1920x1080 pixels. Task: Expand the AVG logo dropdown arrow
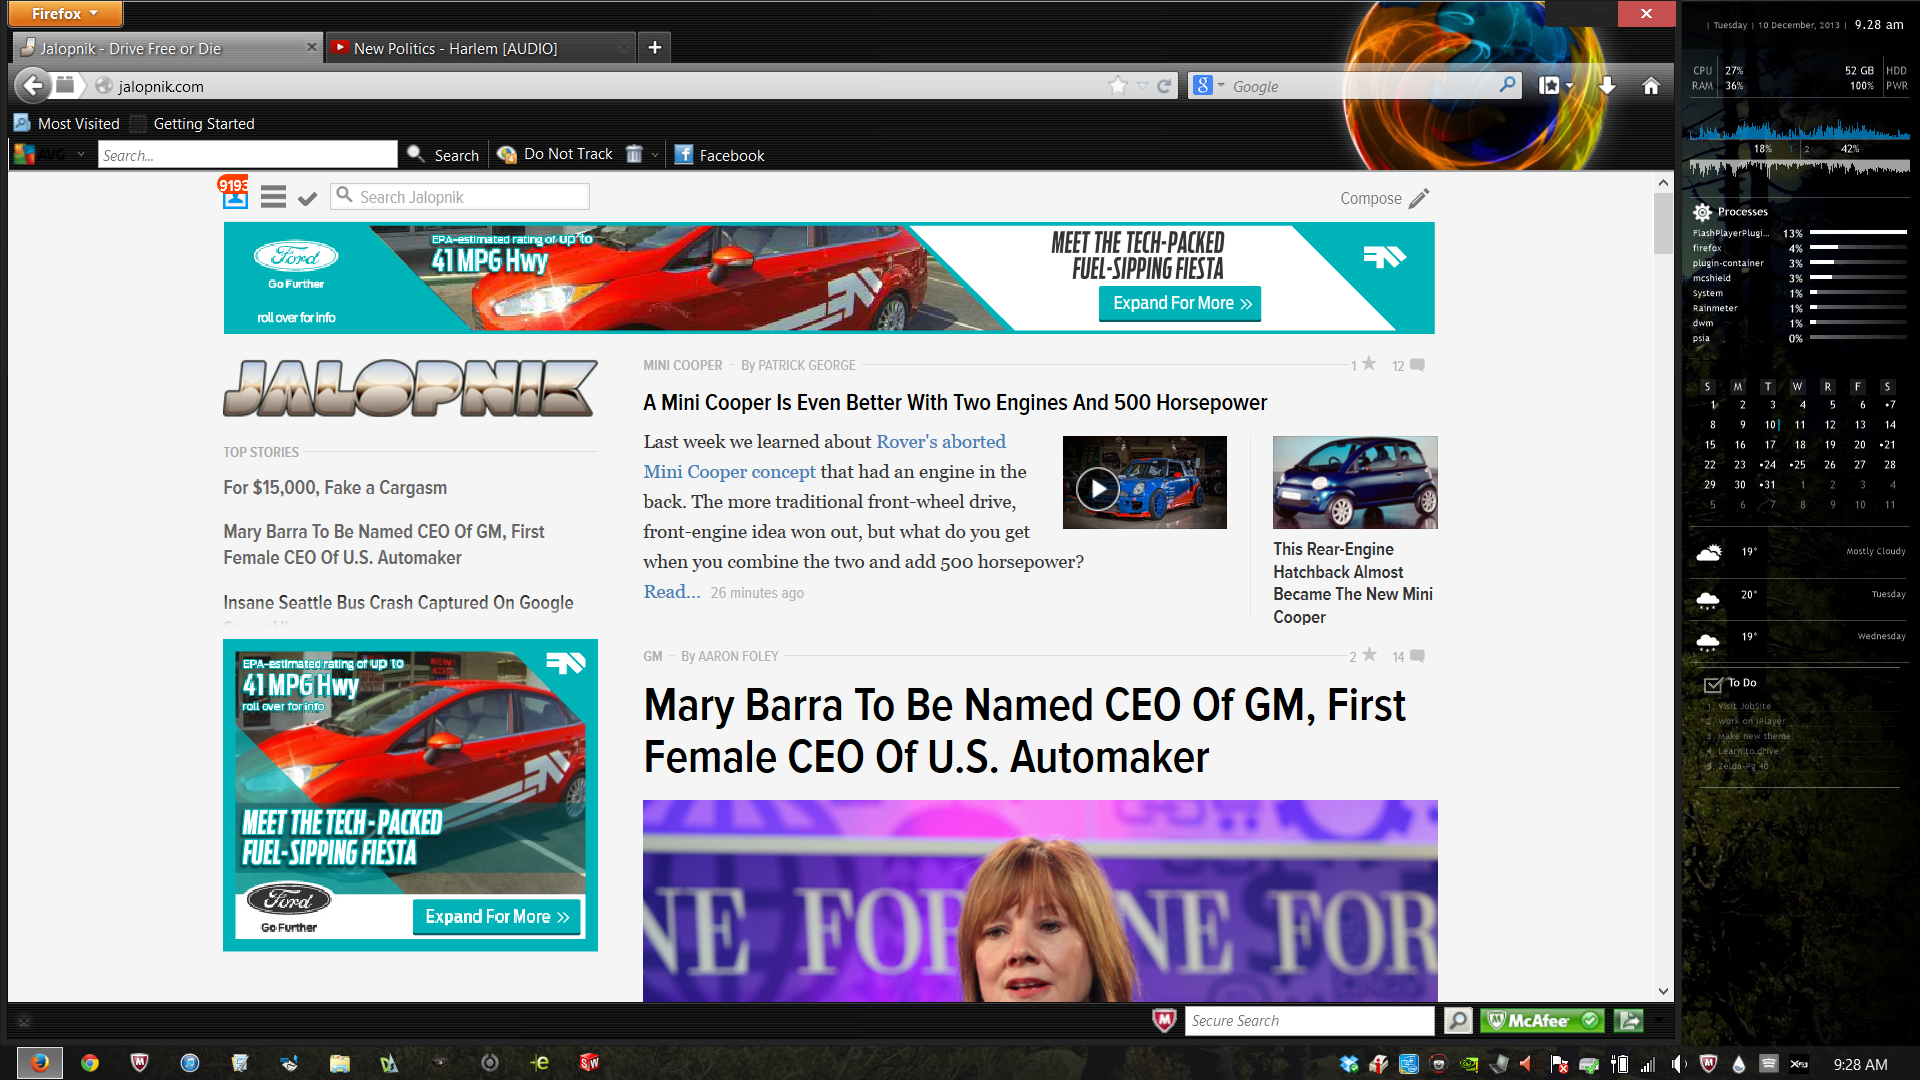click(x=80, y=155)
